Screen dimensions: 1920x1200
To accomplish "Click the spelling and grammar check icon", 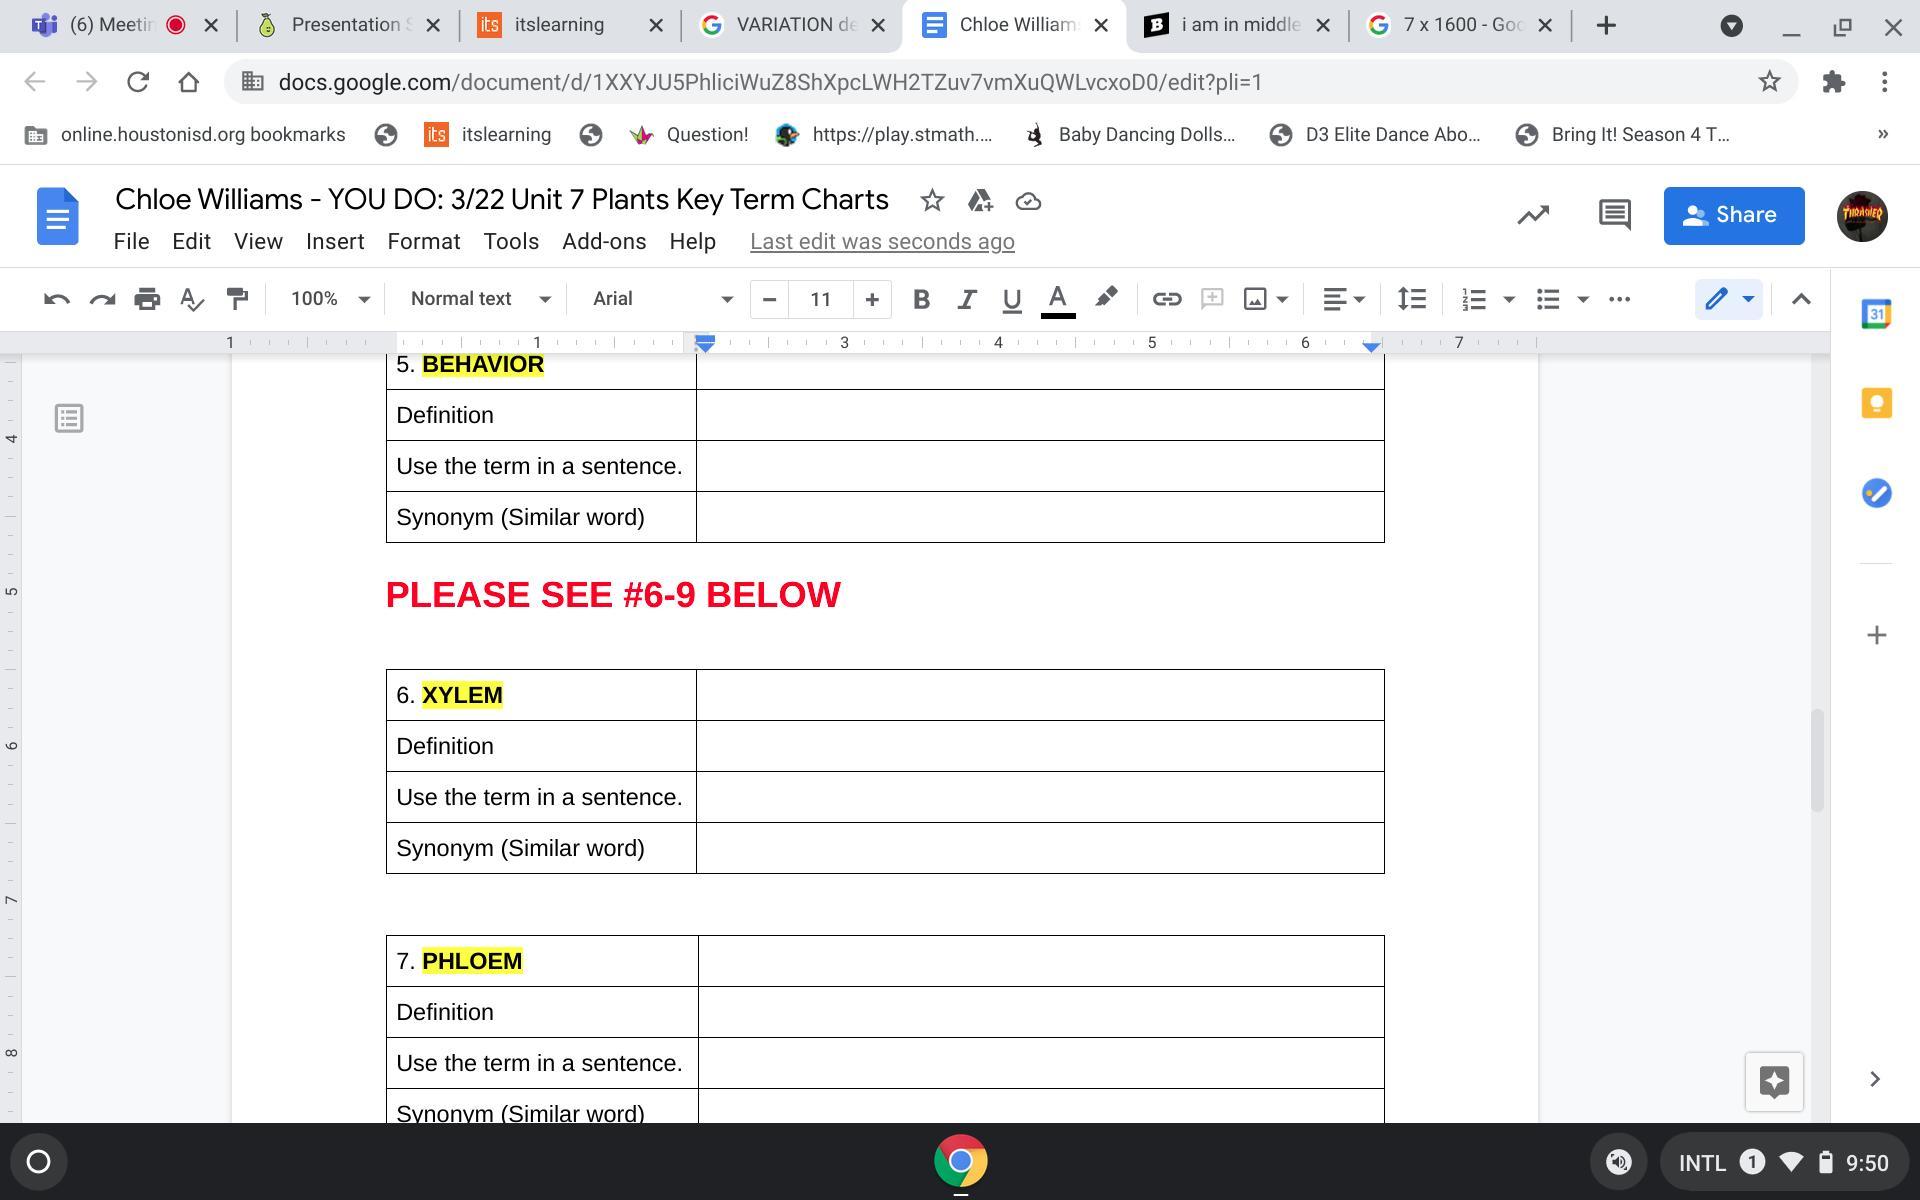I will click(191, 299).
